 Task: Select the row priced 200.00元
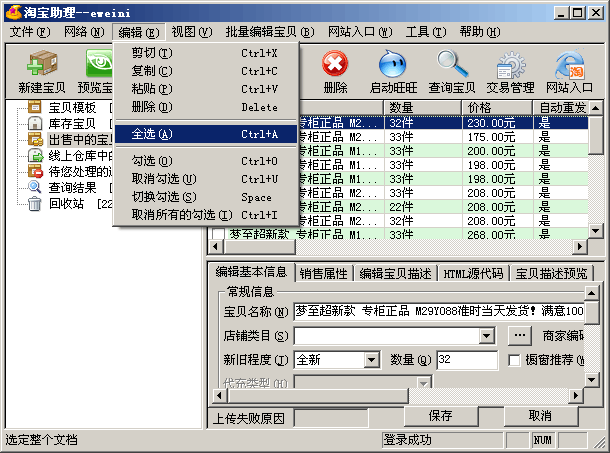point(443,151)
